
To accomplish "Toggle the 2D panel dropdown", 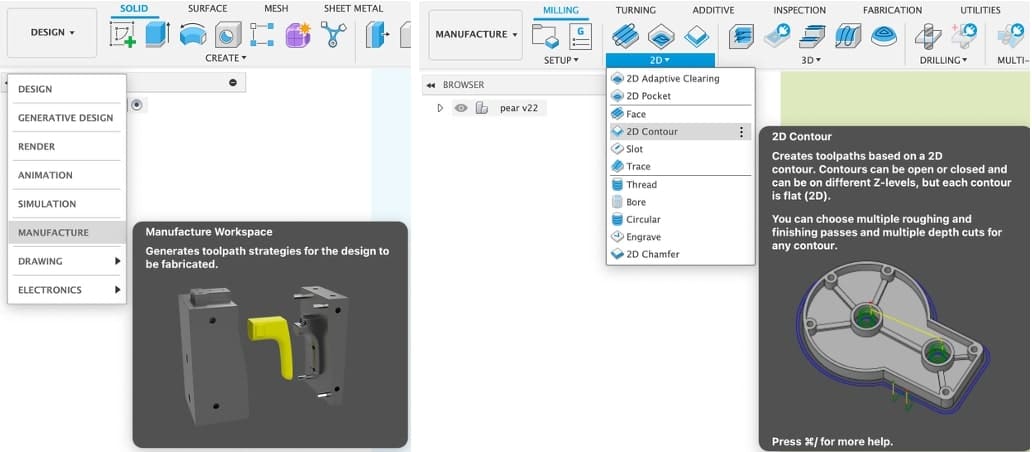I will point(660,60).
